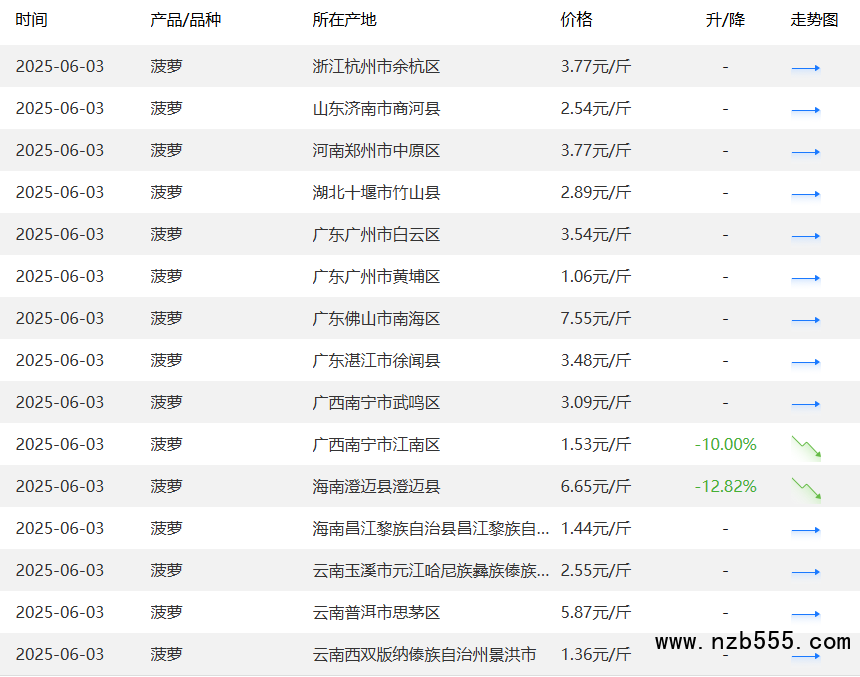This screenshot has height=677, width=860.
Task: View trend icon for 广东广州市黄埔区 row
Action: [x=805, y=278]
